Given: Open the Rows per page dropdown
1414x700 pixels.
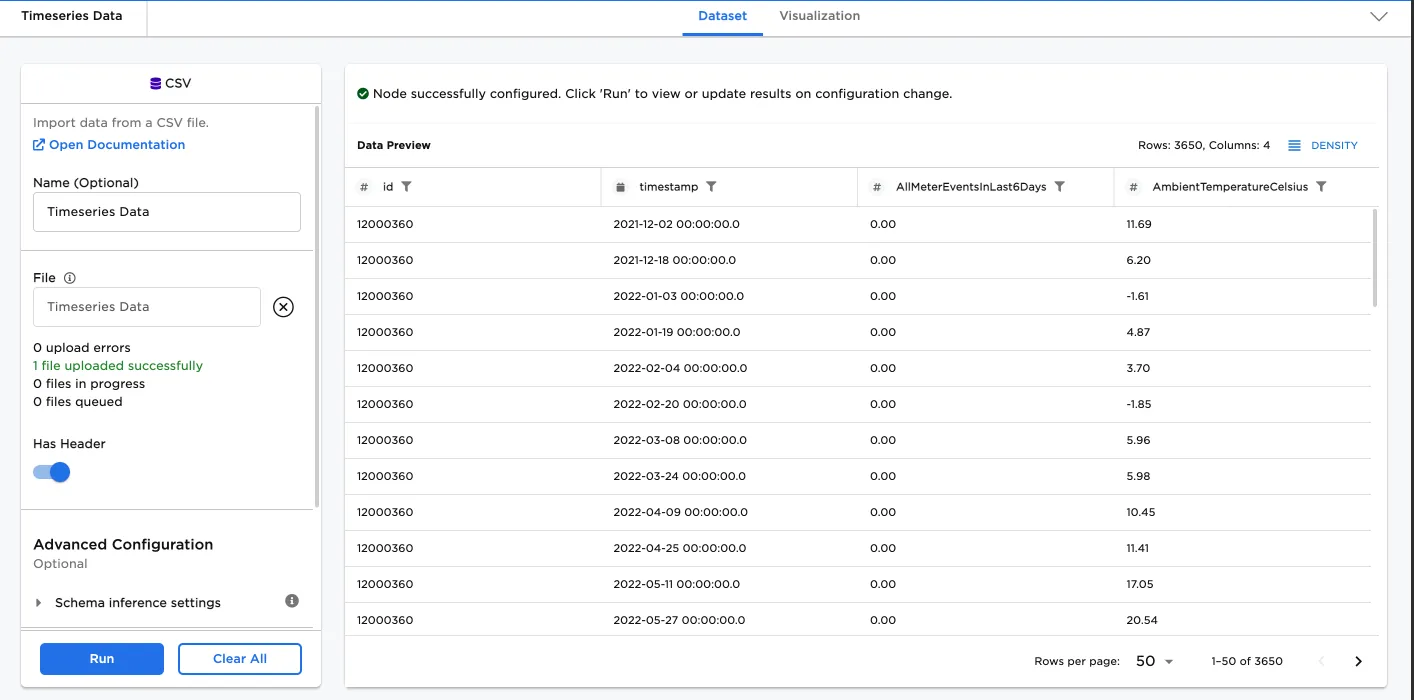Looking at the screenshot, I should pos(1154,661).
